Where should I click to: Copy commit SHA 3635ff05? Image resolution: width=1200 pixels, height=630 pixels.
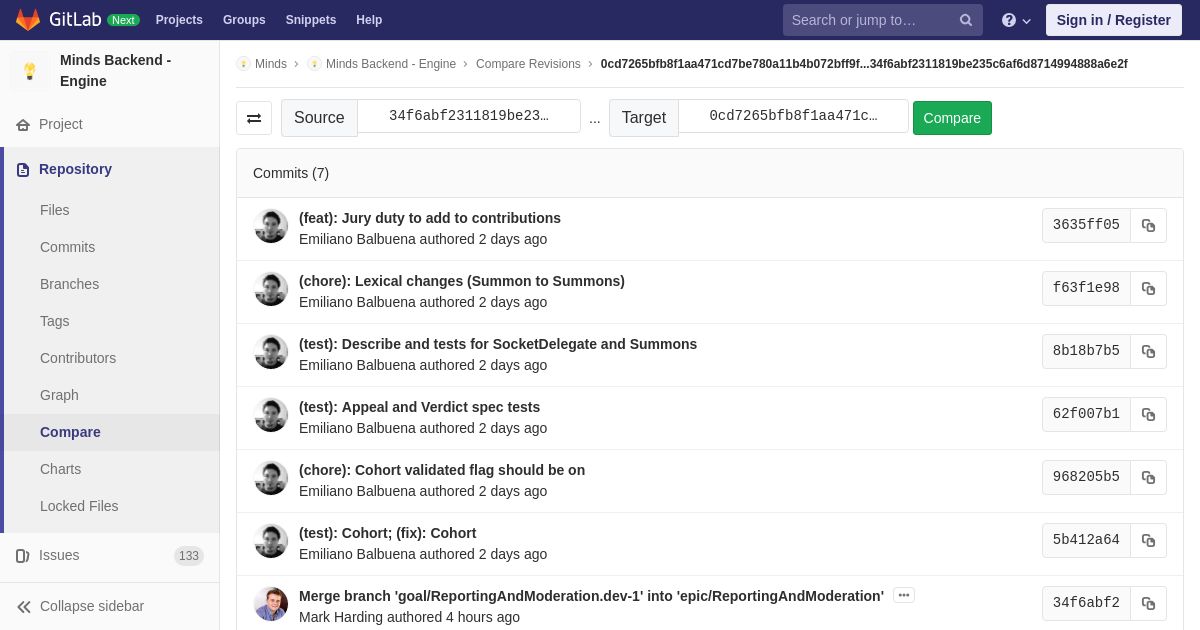[1148, 225]
